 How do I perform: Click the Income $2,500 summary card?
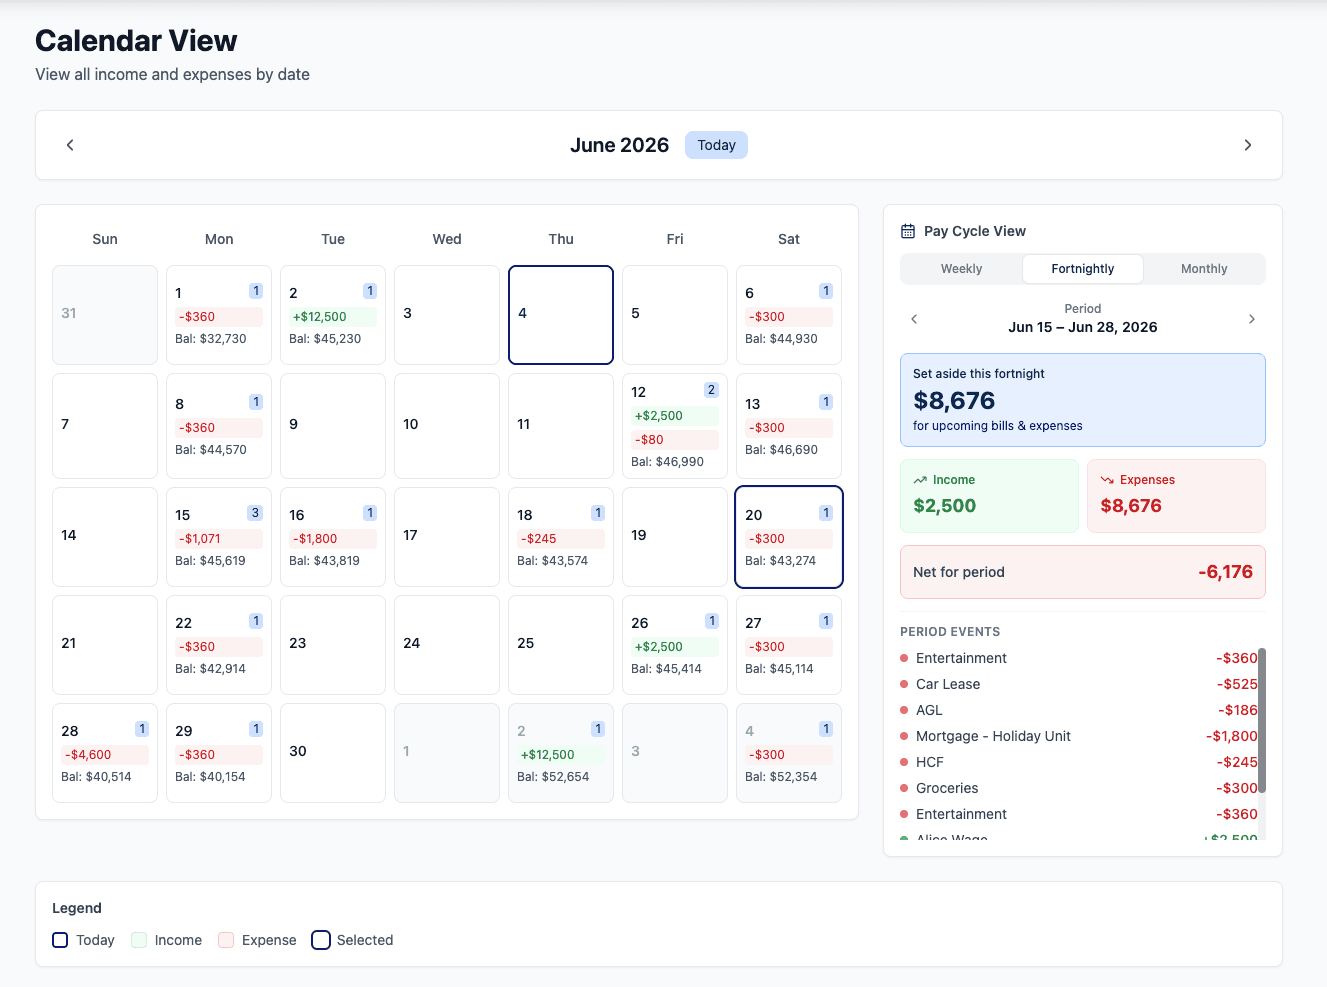coord(989,496)
